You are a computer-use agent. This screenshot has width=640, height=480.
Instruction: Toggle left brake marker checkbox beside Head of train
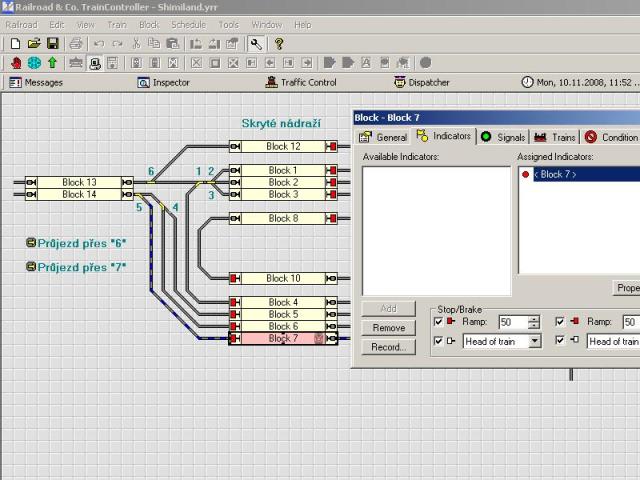point(438,340)
